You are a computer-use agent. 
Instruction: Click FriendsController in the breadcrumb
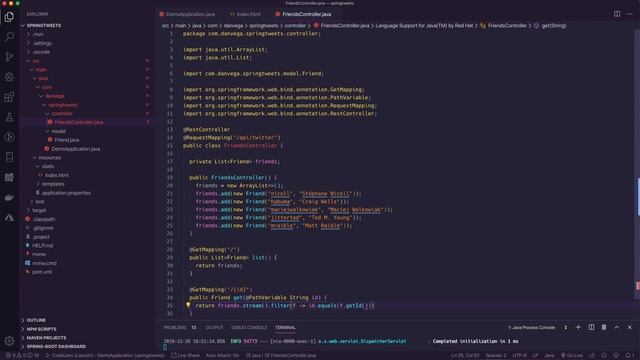tap(507, 26)
